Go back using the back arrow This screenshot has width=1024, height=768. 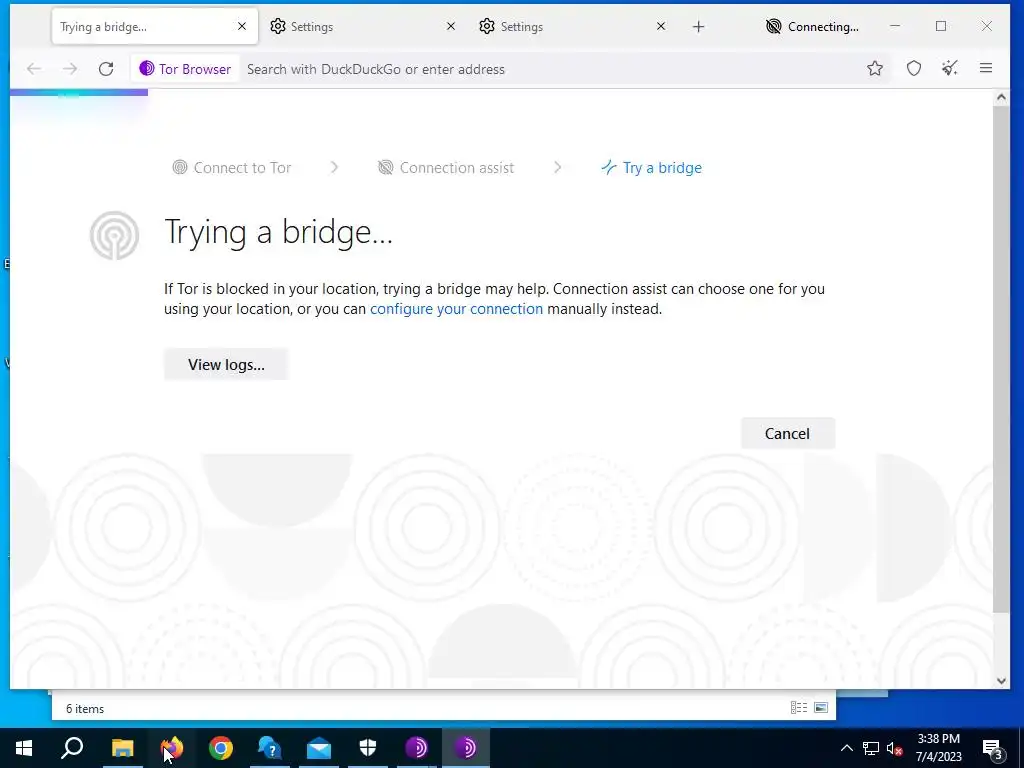[34, 69]
